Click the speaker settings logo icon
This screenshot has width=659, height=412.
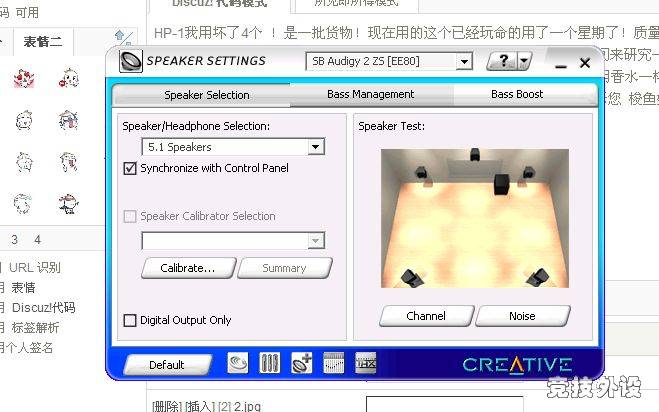click(131, 61)
